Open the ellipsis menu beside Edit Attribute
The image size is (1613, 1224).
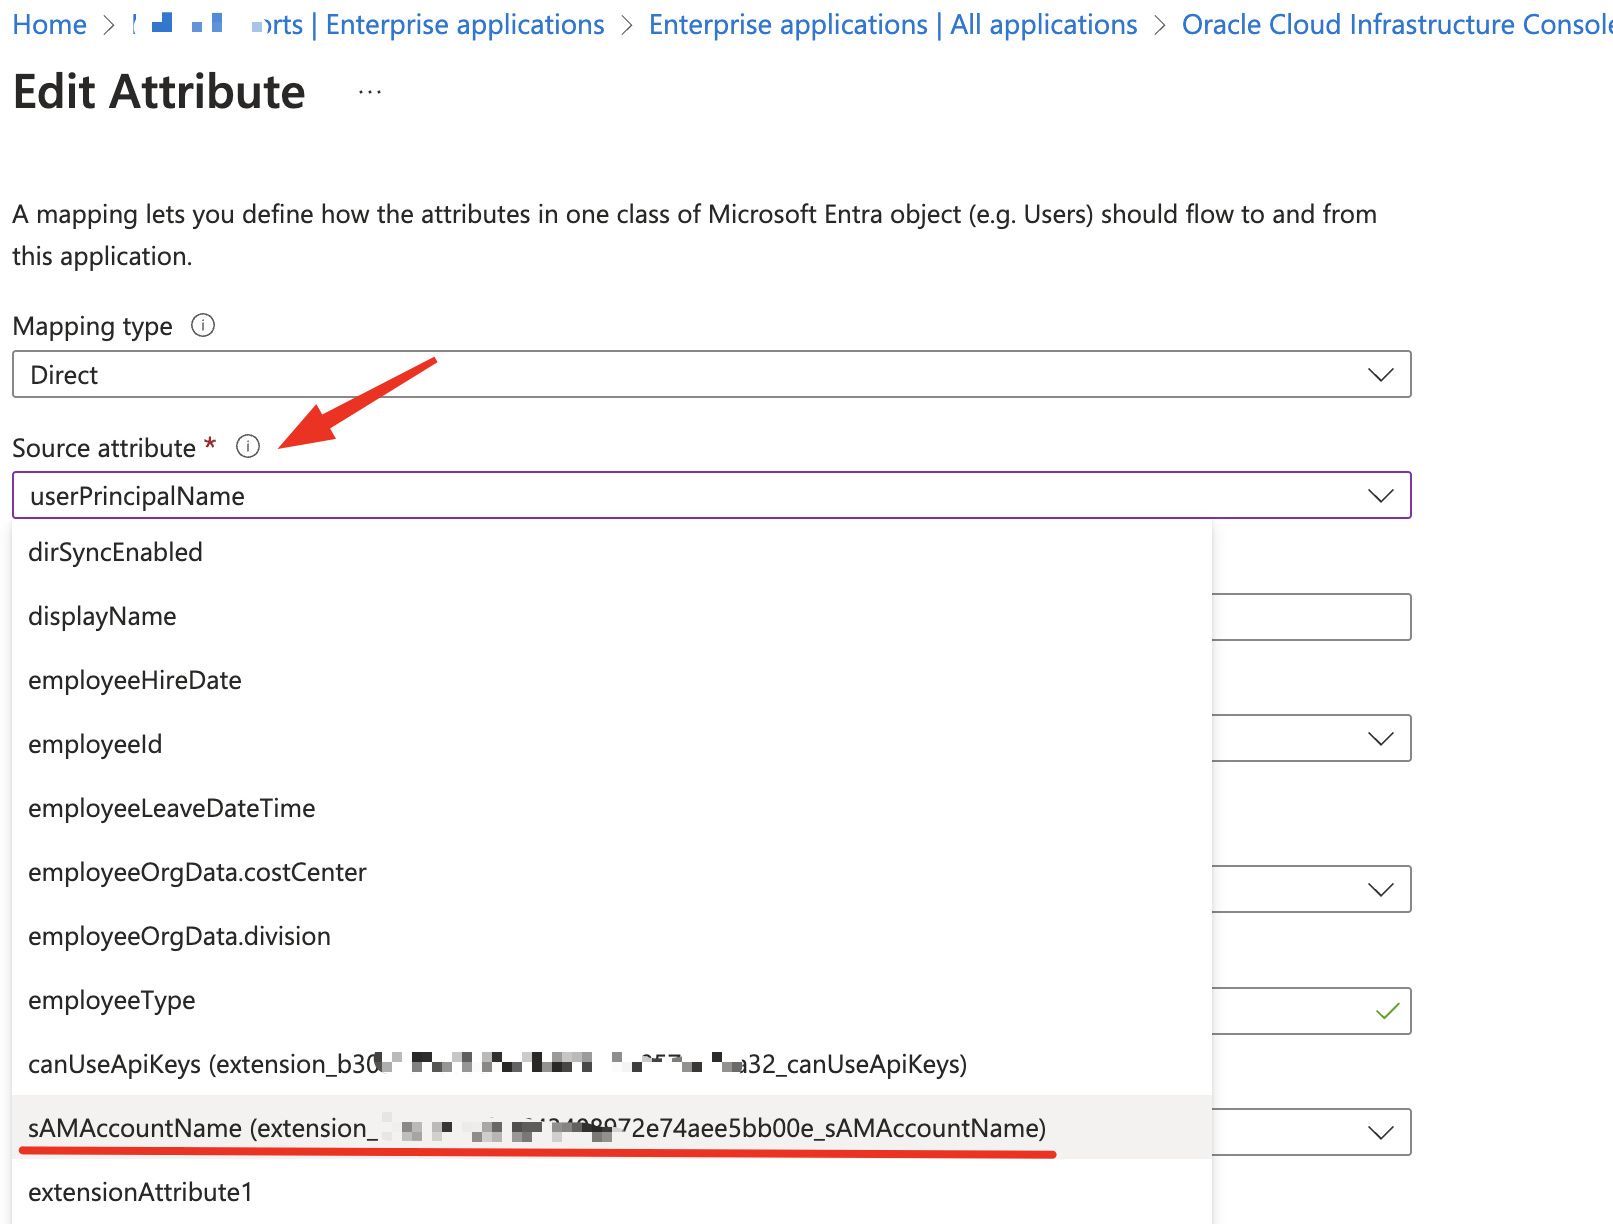[x=370, y=93]
